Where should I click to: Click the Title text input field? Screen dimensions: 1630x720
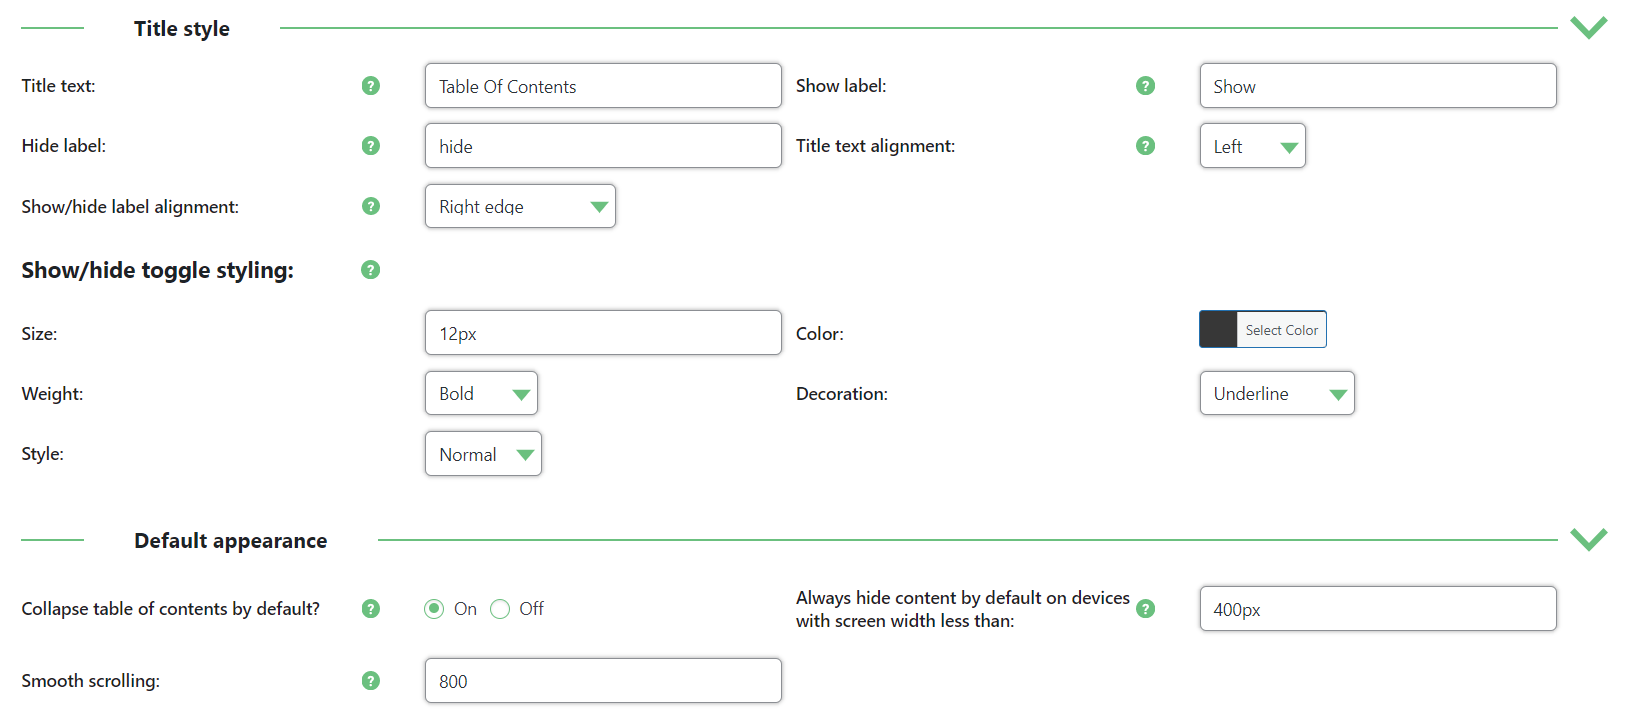(603, 86)
